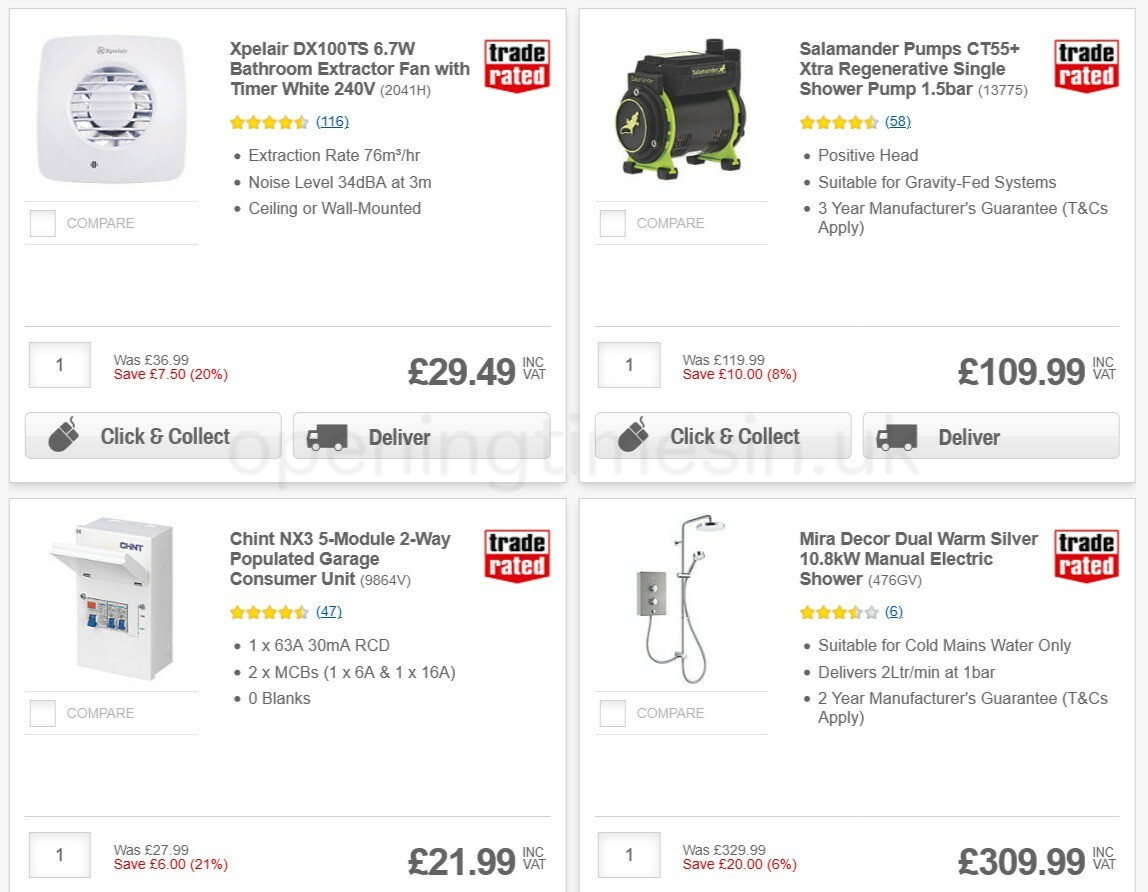Screen dimensions: 1148x892
Task: Open the (47) reviews for the Chint unit
Action: click(x=330, y=611)
